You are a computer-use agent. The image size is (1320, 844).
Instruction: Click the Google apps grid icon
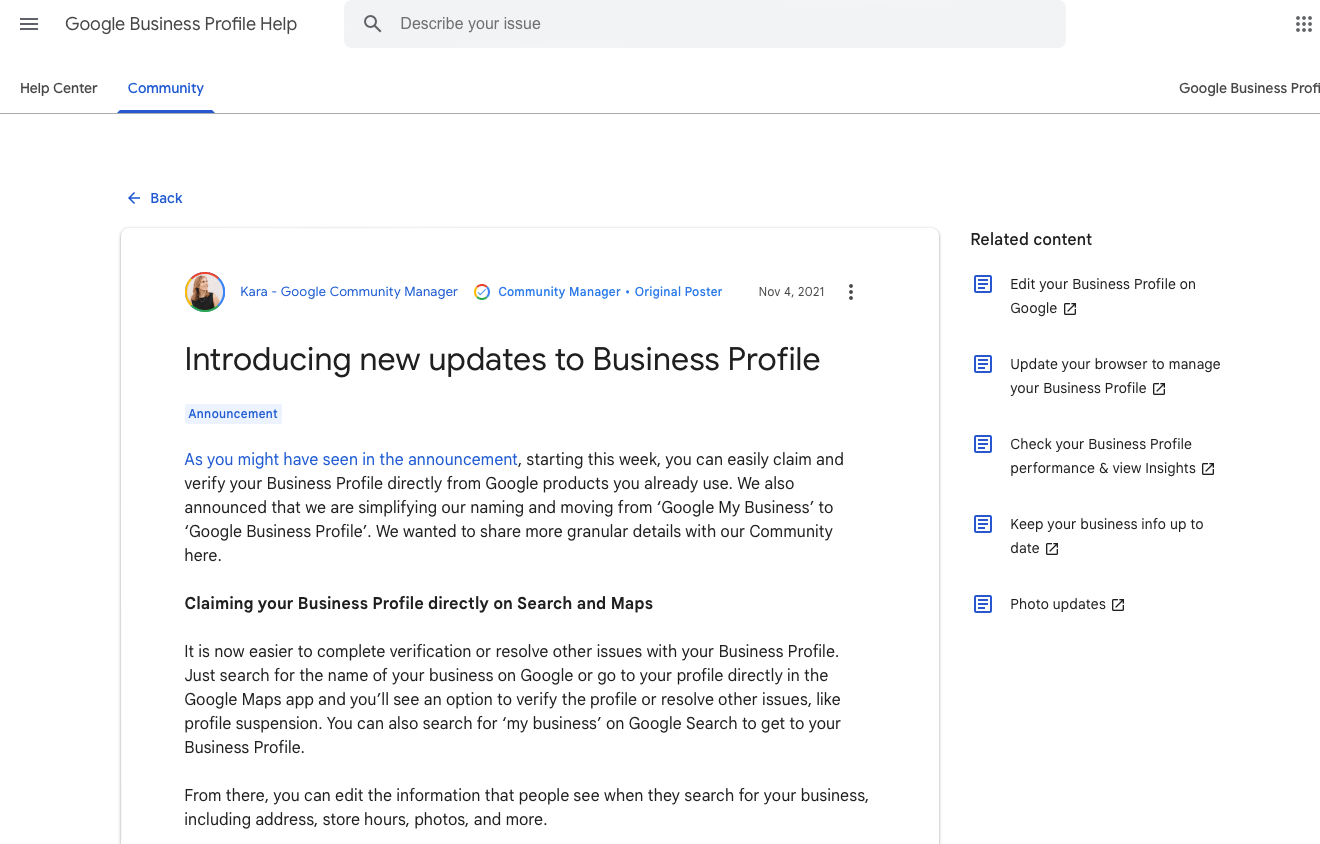pos(1303,23)
